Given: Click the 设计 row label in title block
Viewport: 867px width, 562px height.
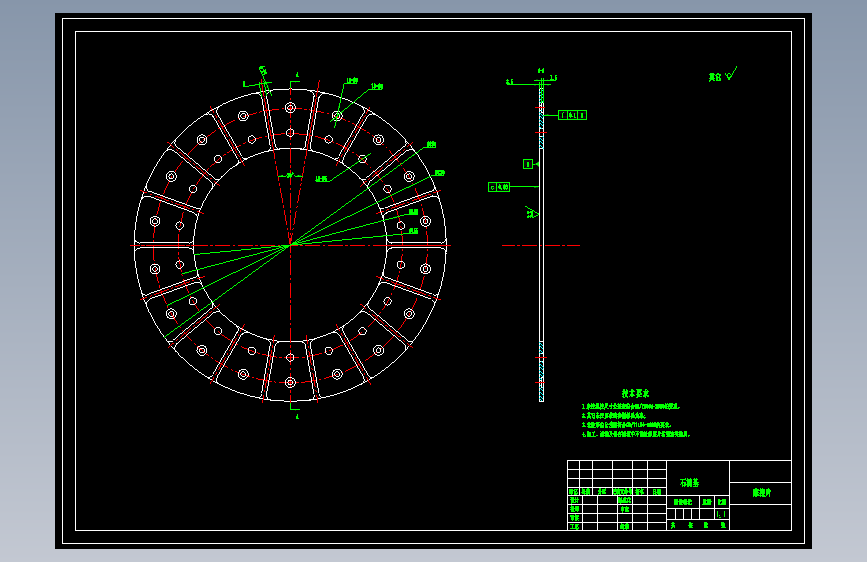Looking at the screenshot, I should coord(574,500).
